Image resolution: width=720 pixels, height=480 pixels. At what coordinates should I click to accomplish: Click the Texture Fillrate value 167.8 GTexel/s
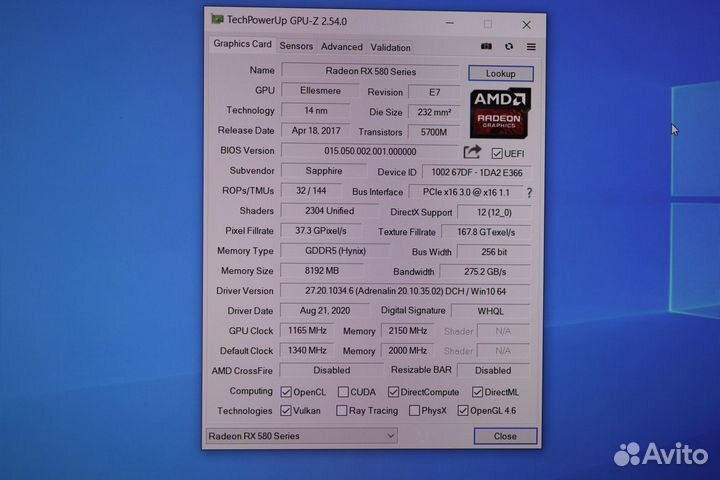click(485, 232)
